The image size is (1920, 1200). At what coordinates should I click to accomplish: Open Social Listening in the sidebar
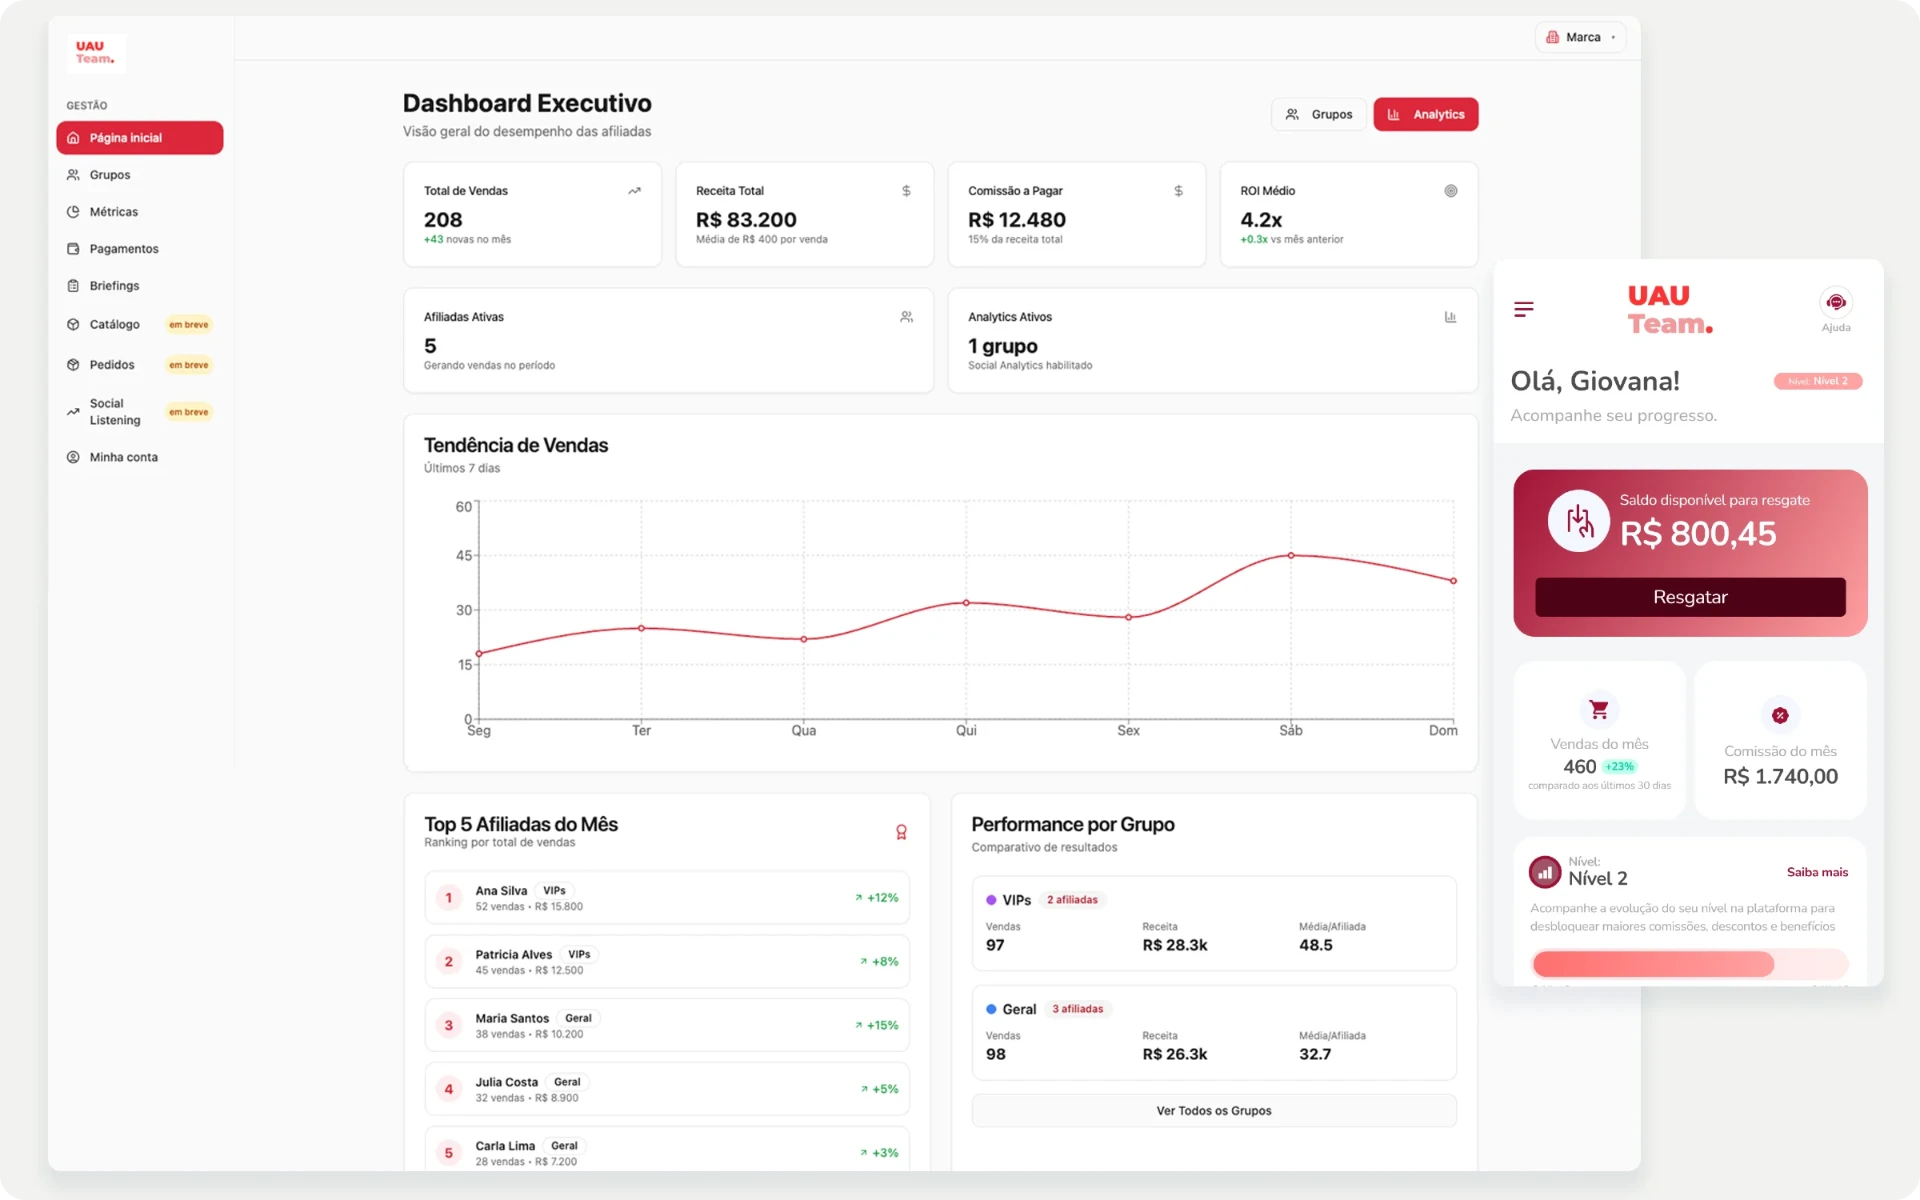point(140,412)
